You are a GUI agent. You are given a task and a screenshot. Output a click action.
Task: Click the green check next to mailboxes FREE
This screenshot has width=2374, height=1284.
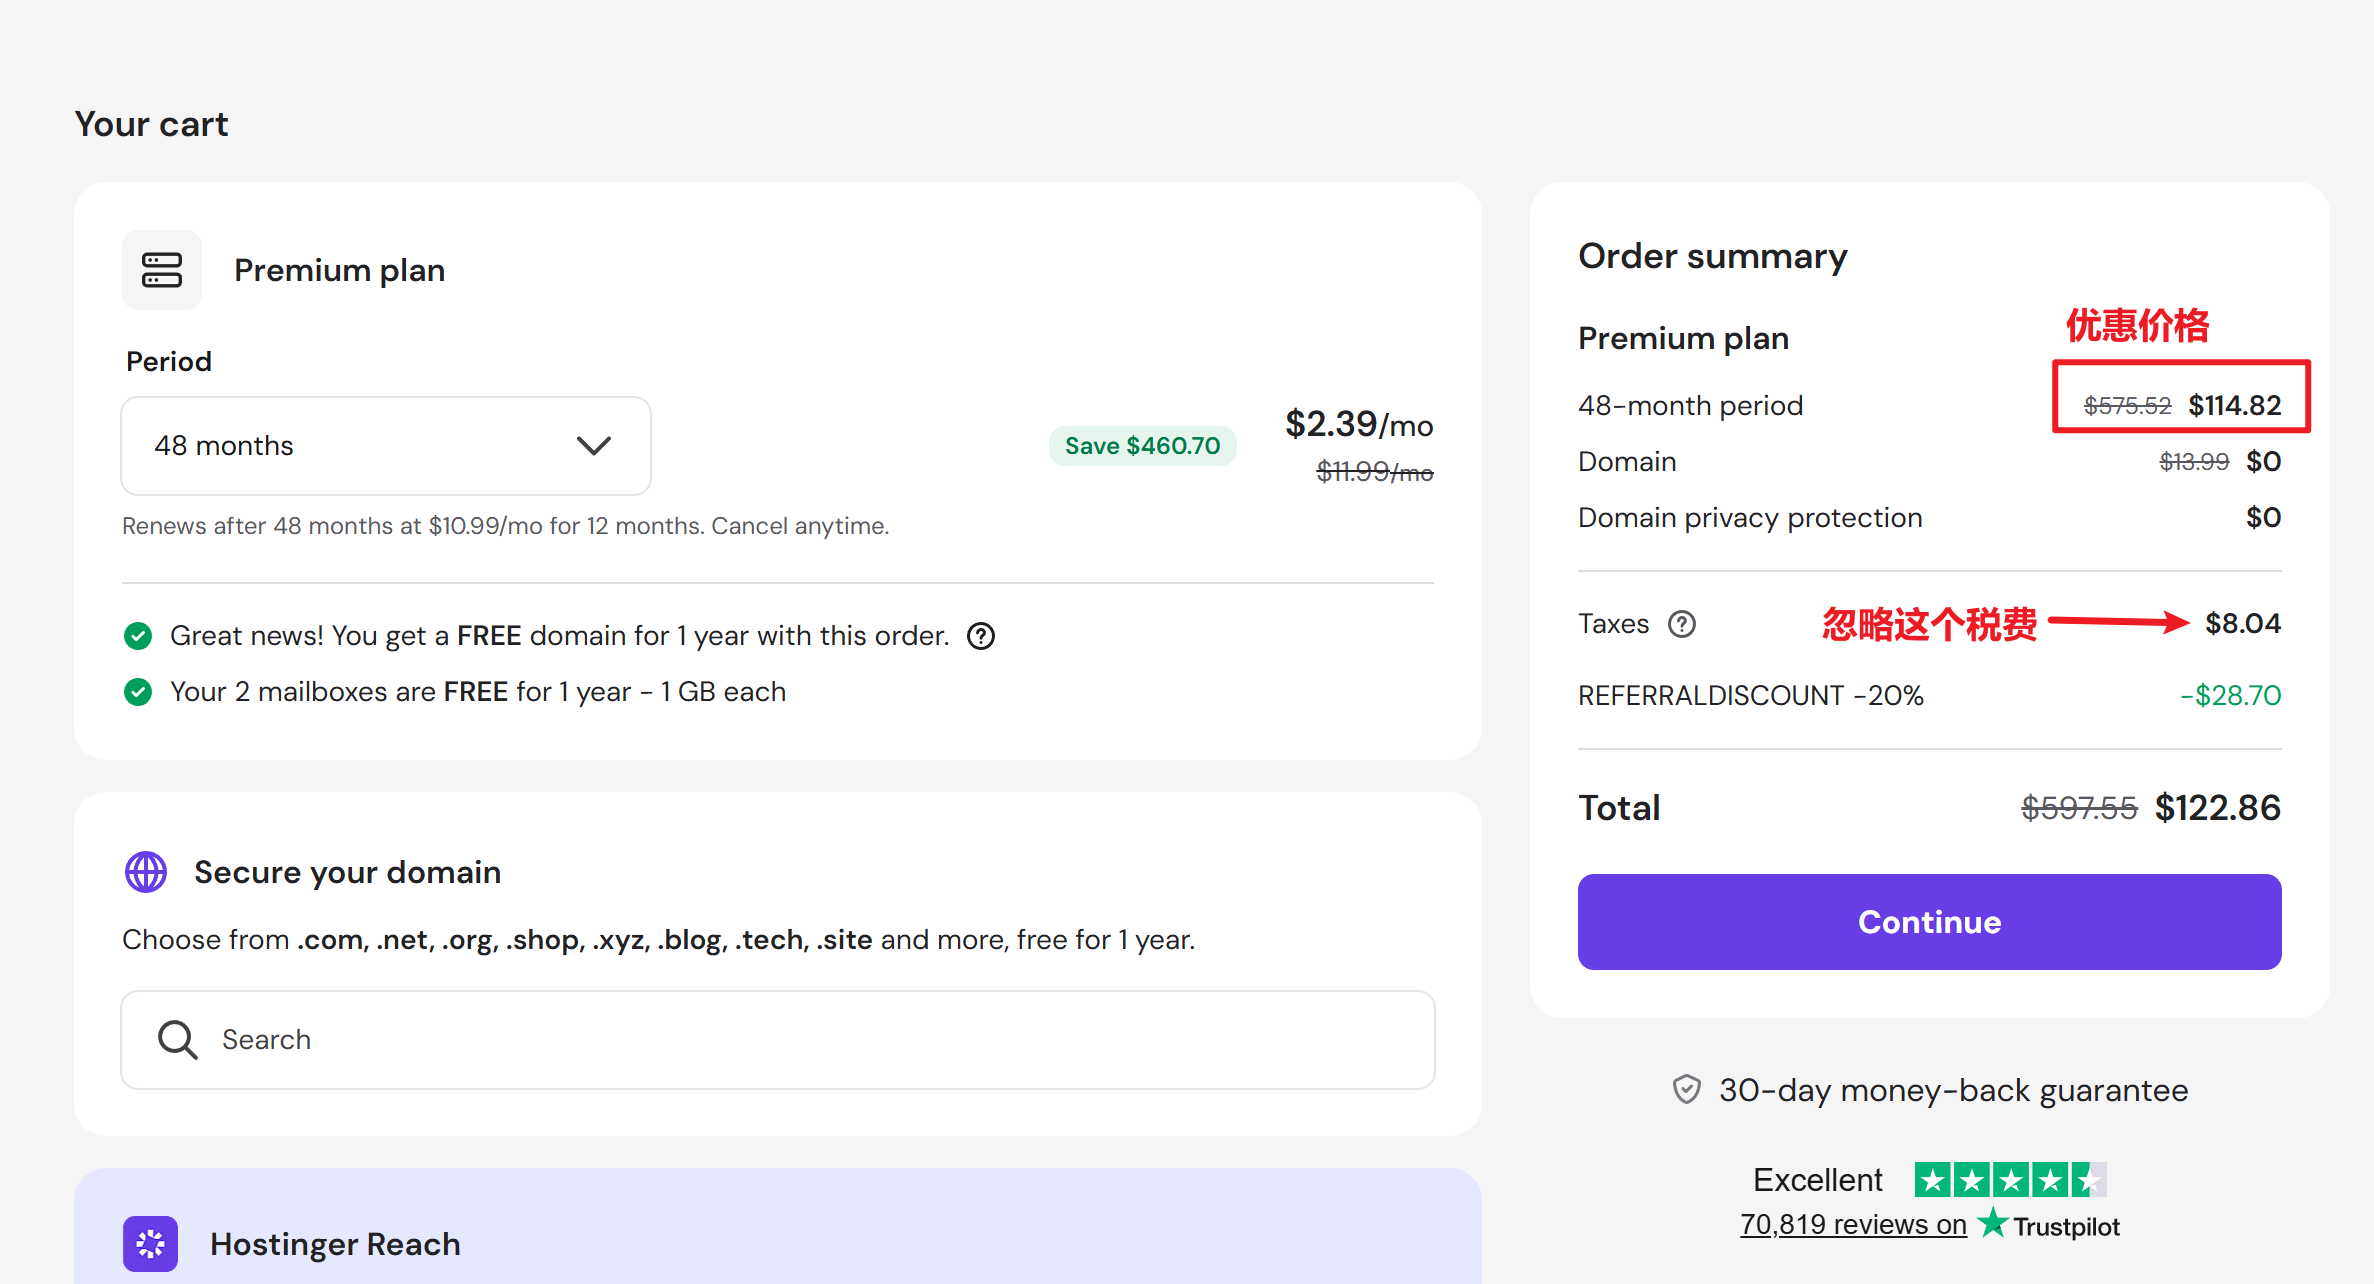(138, 692)
